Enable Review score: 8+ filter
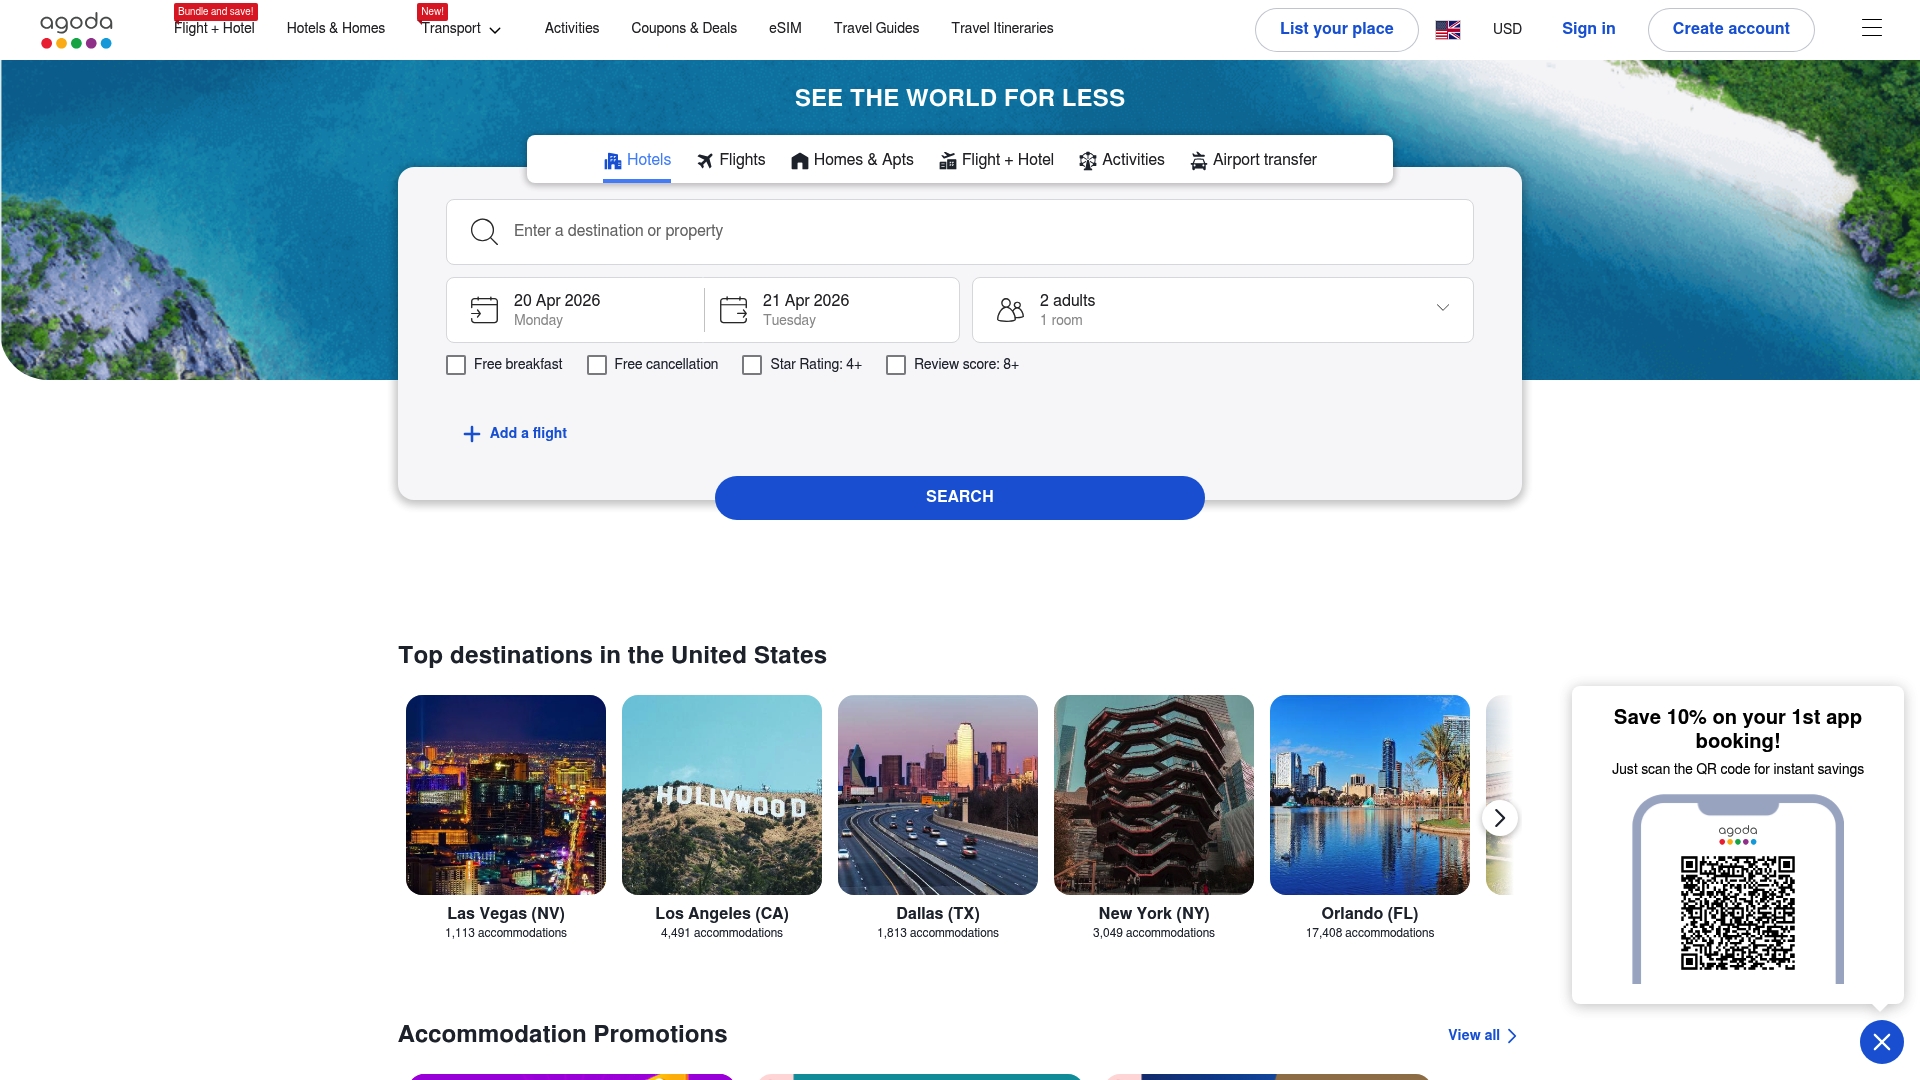 (x=895, y=364)
